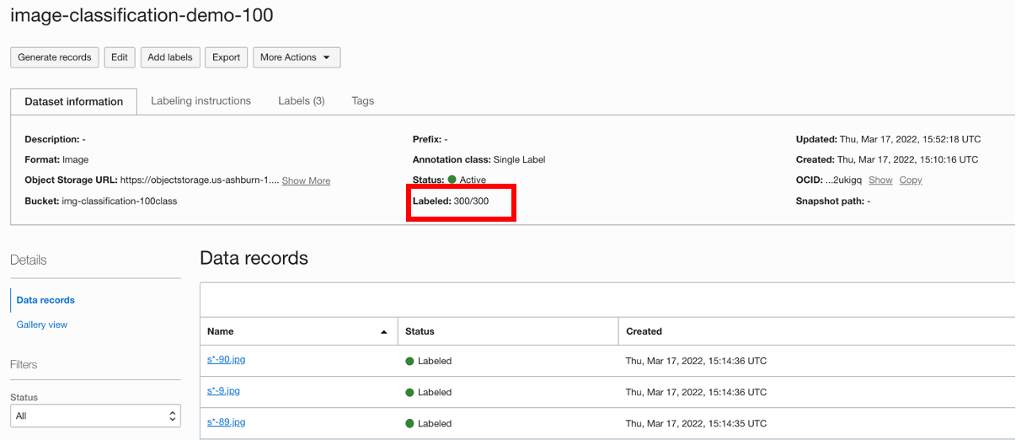This screenshot has height=440, width=1016.
Task: Open record s*-9.jpg
Action: pyautogui.click(x=224, y=391)
